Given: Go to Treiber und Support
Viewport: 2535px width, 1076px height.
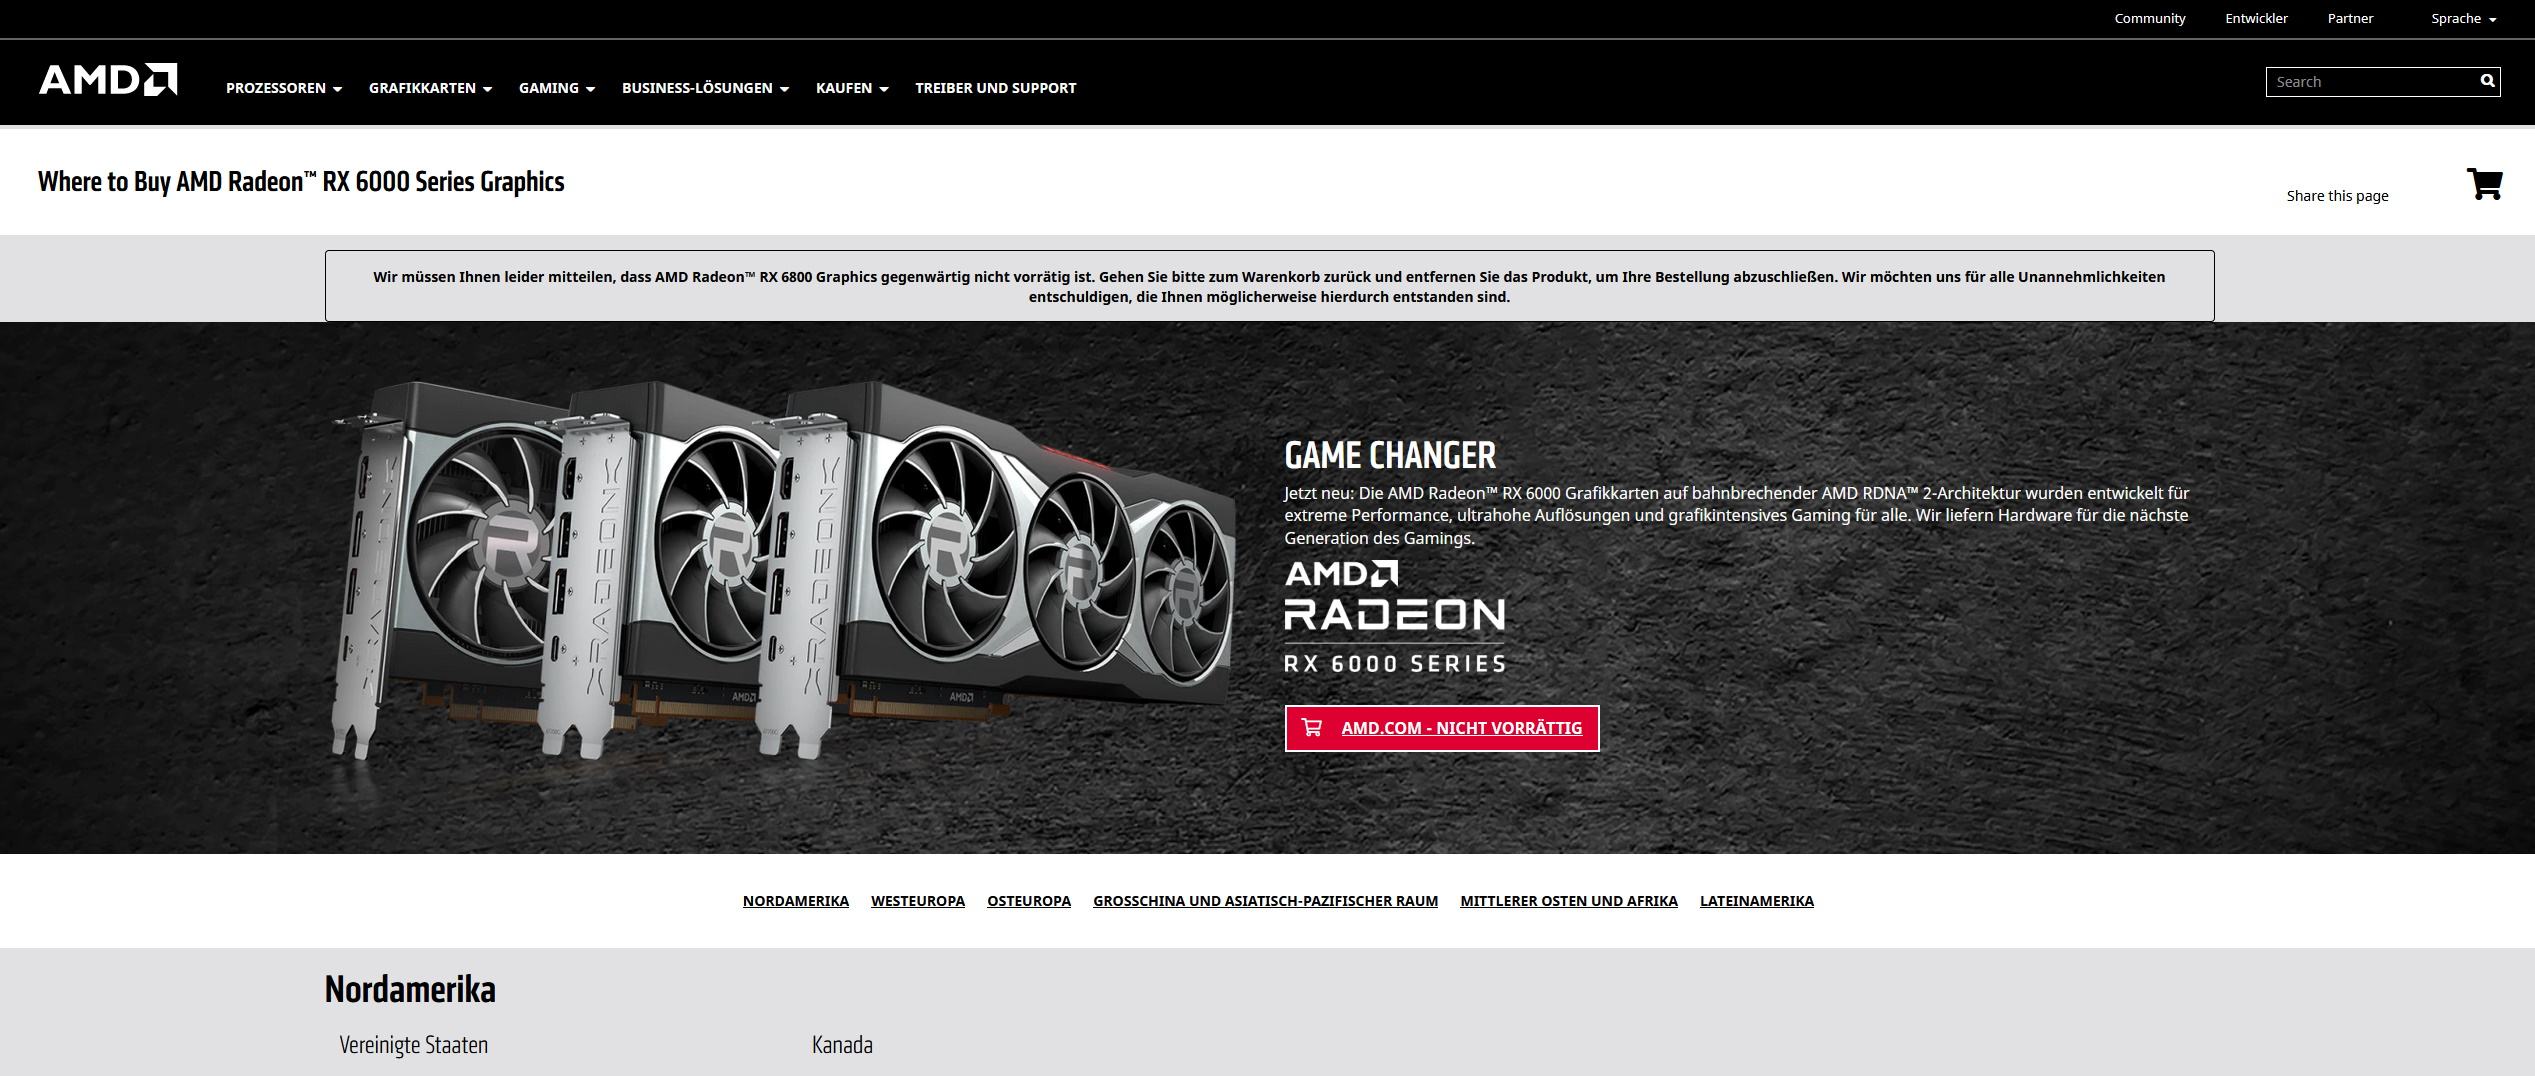Looking at the screenshot, I should tap(996, 88).
